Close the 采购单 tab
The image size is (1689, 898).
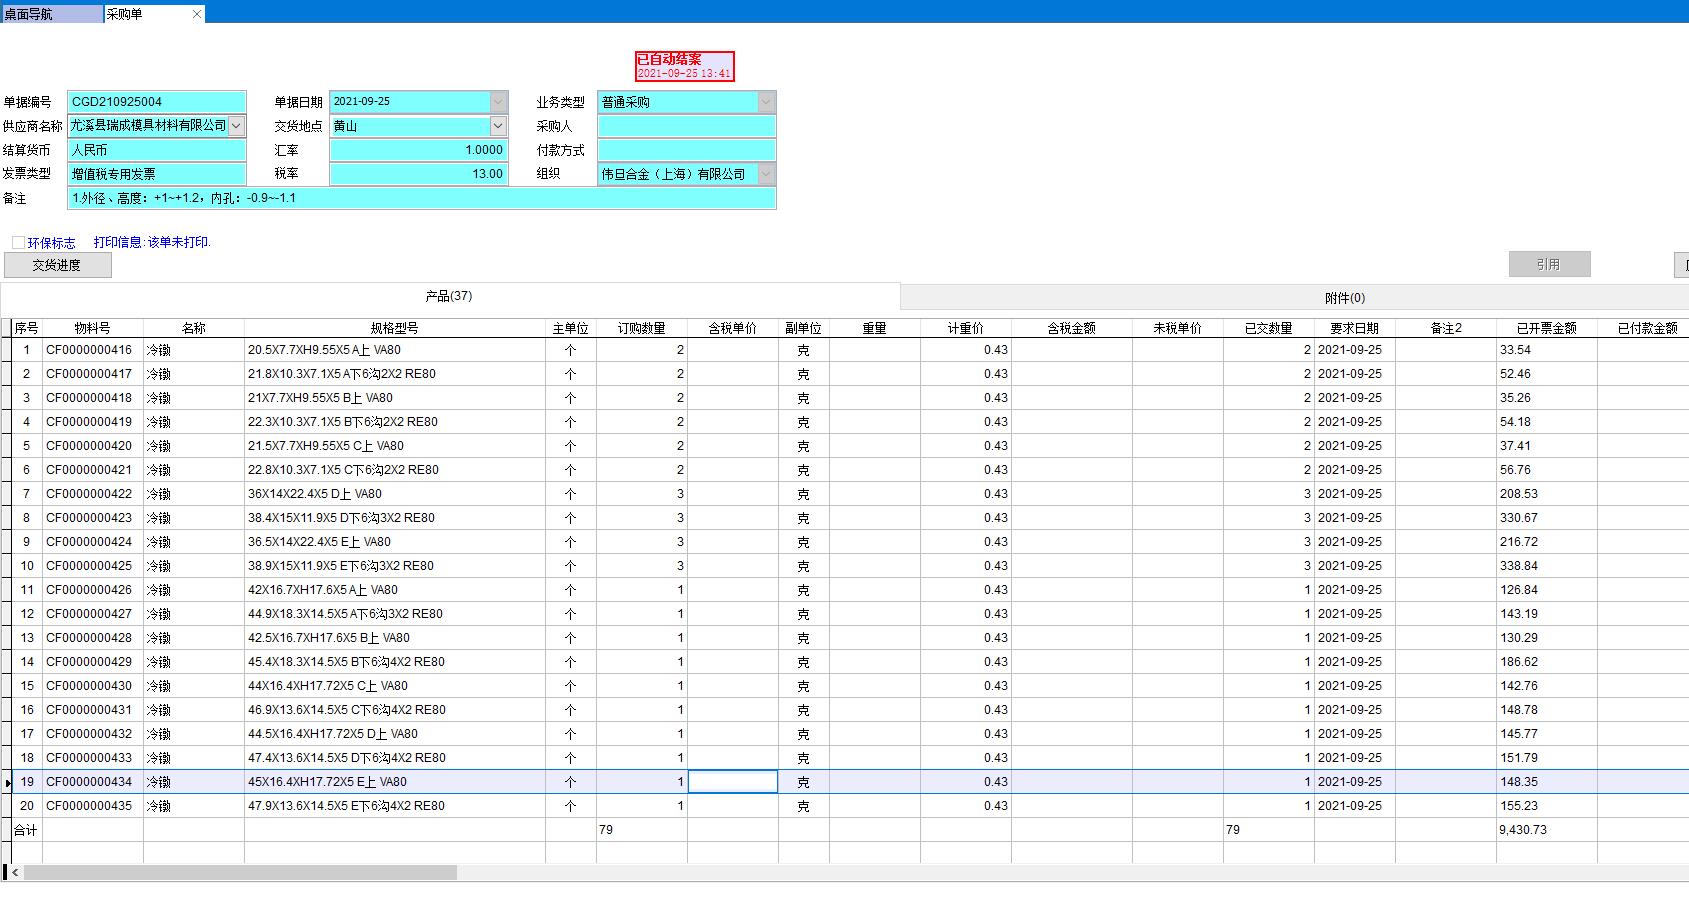tap(196, 14)
